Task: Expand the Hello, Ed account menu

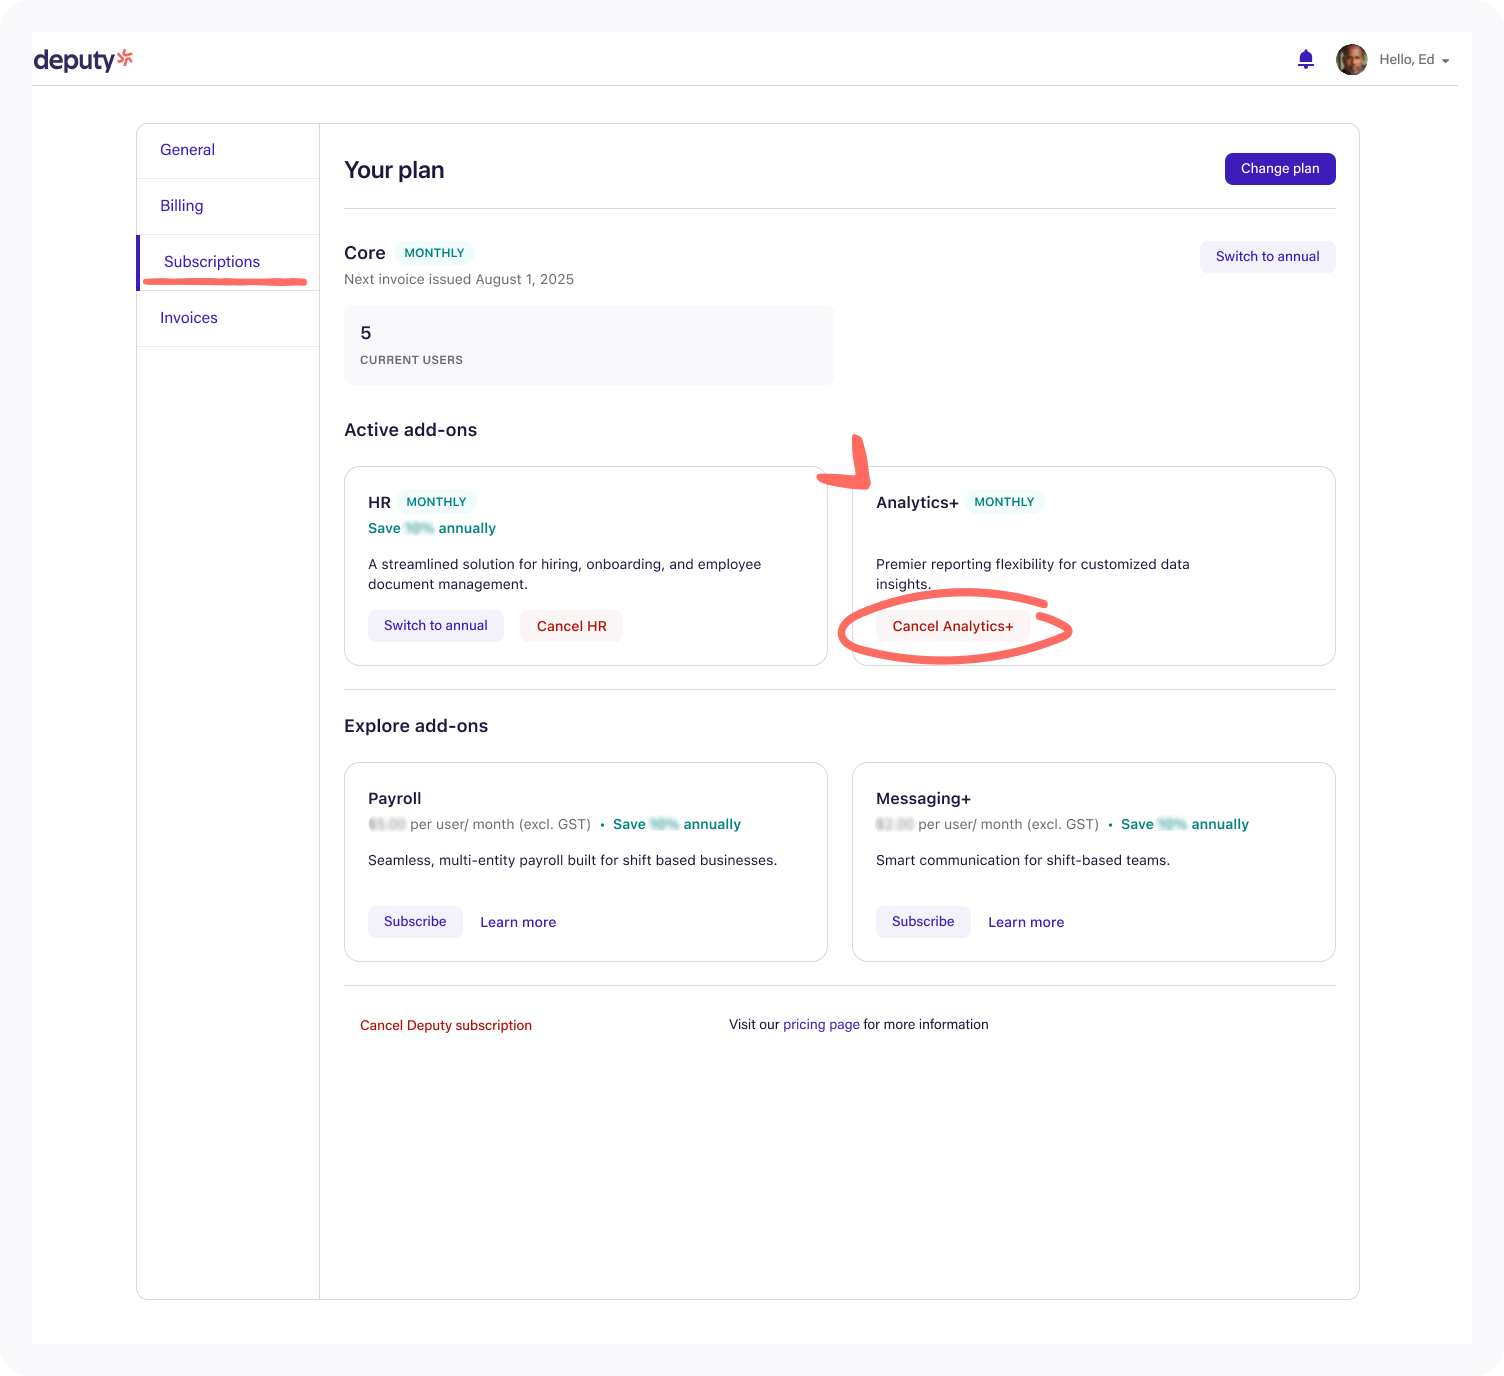Action: 1408,59
